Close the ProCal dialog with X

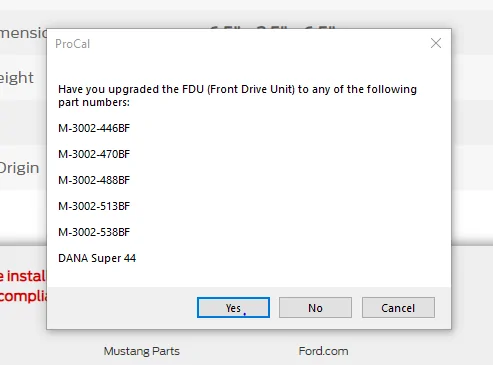click(436, 43)
